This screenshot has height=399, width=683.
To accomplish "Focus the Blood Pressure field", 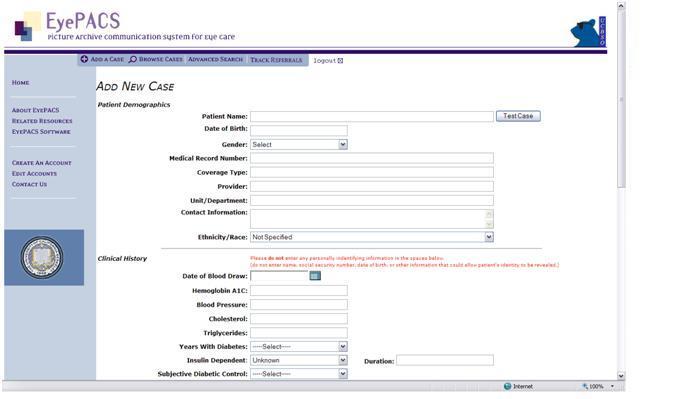I will [x=299, y=304].
